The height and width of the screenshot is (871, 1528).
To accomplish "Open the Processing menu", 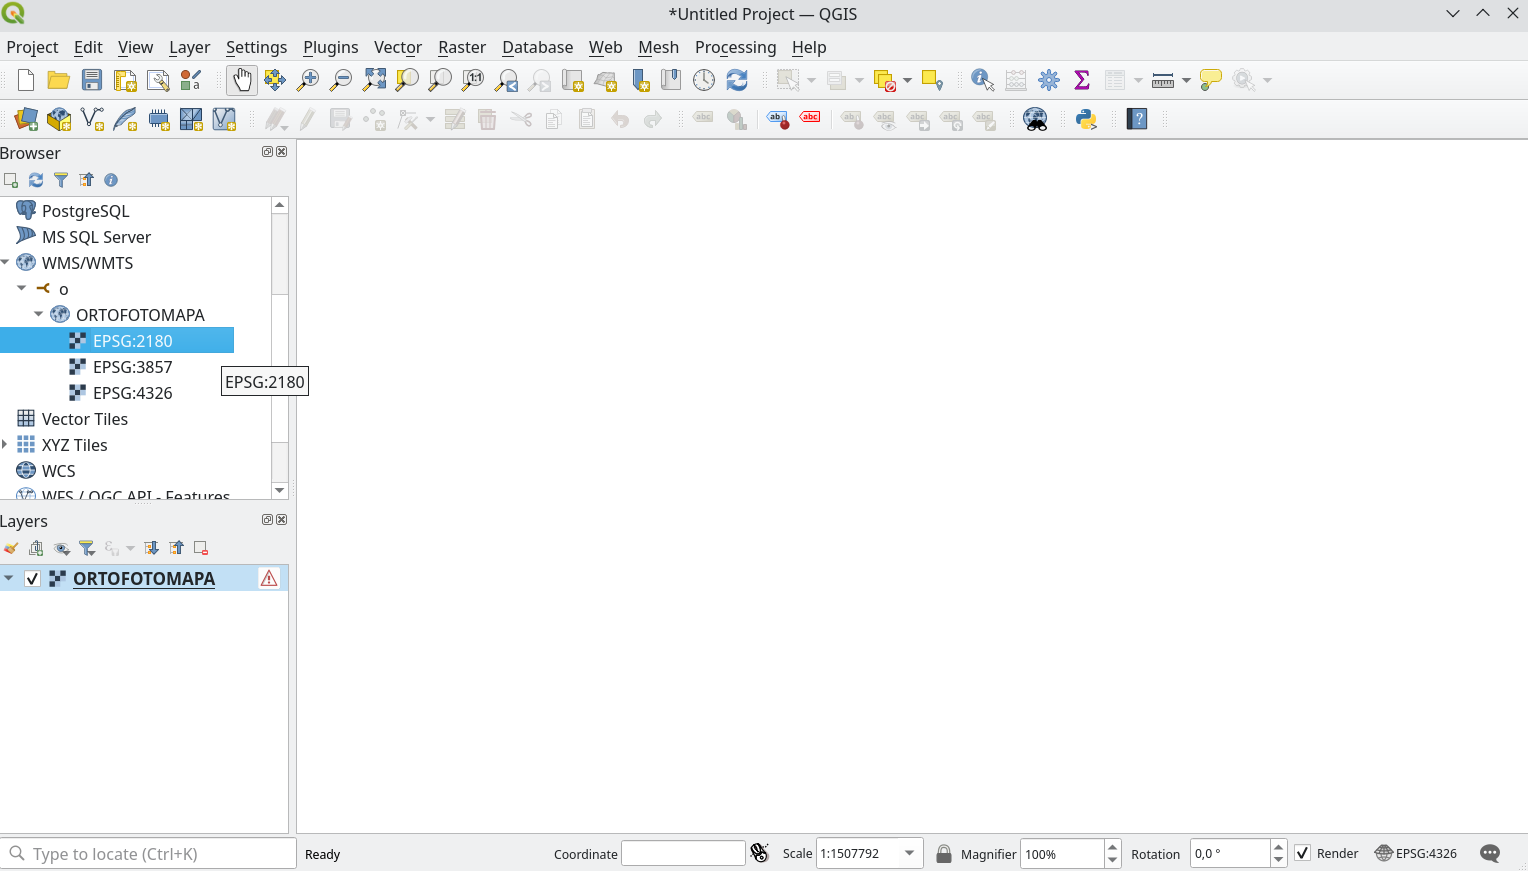I will (x=735, y=47).
